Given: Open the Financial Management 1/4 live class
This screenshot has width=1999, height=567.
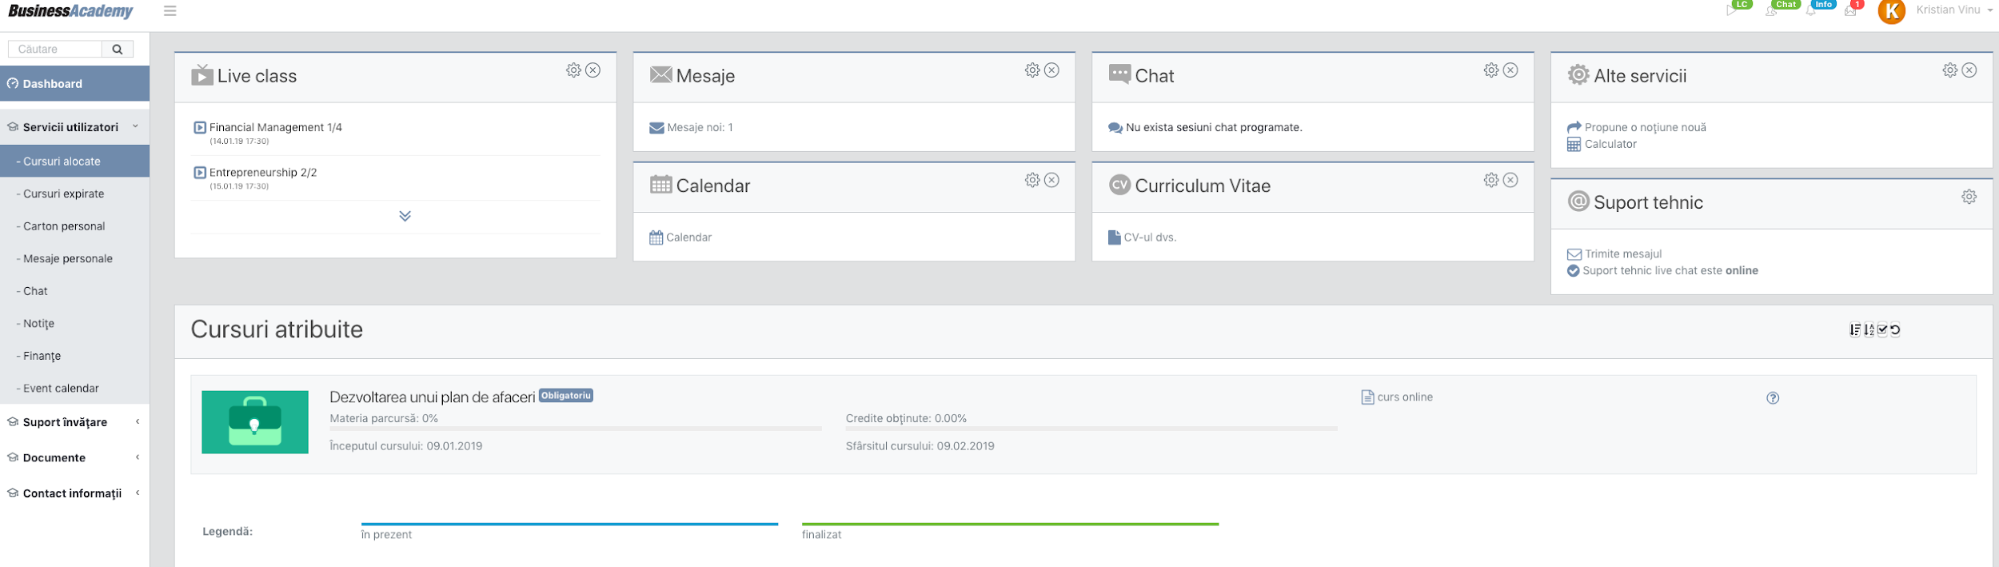Looking at the screenshot, I should (x=275, y=127).
